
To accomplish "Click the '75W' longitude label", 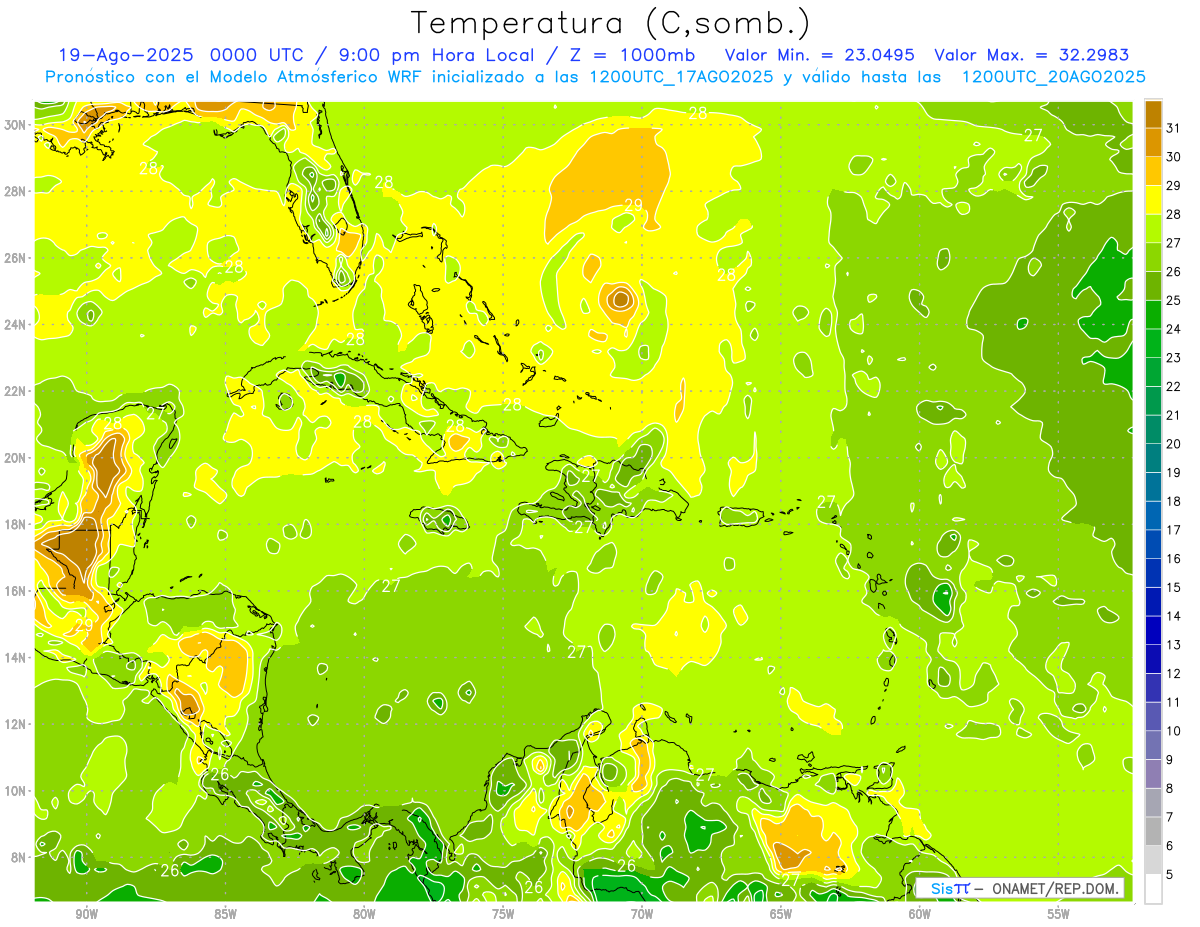I will coord(503,914).
